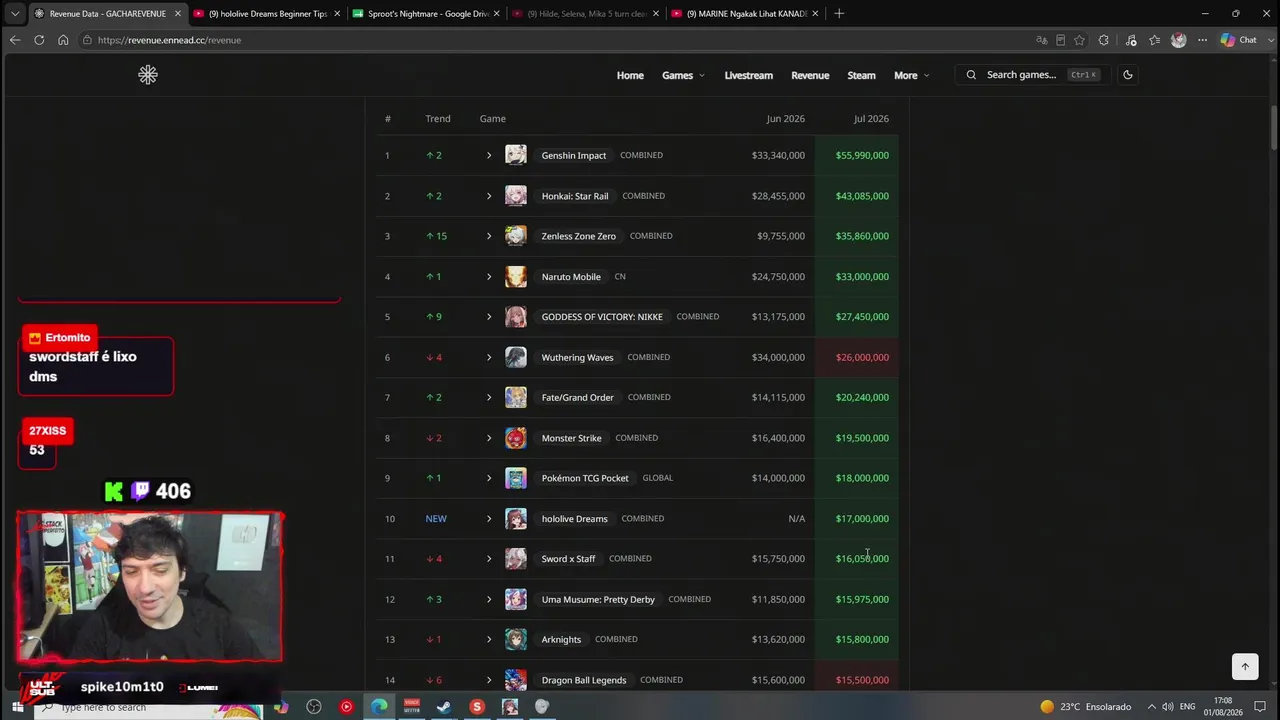Click the Pokémon TCG Pocket game icon
1280x720 pixels.
coord(516,478)
